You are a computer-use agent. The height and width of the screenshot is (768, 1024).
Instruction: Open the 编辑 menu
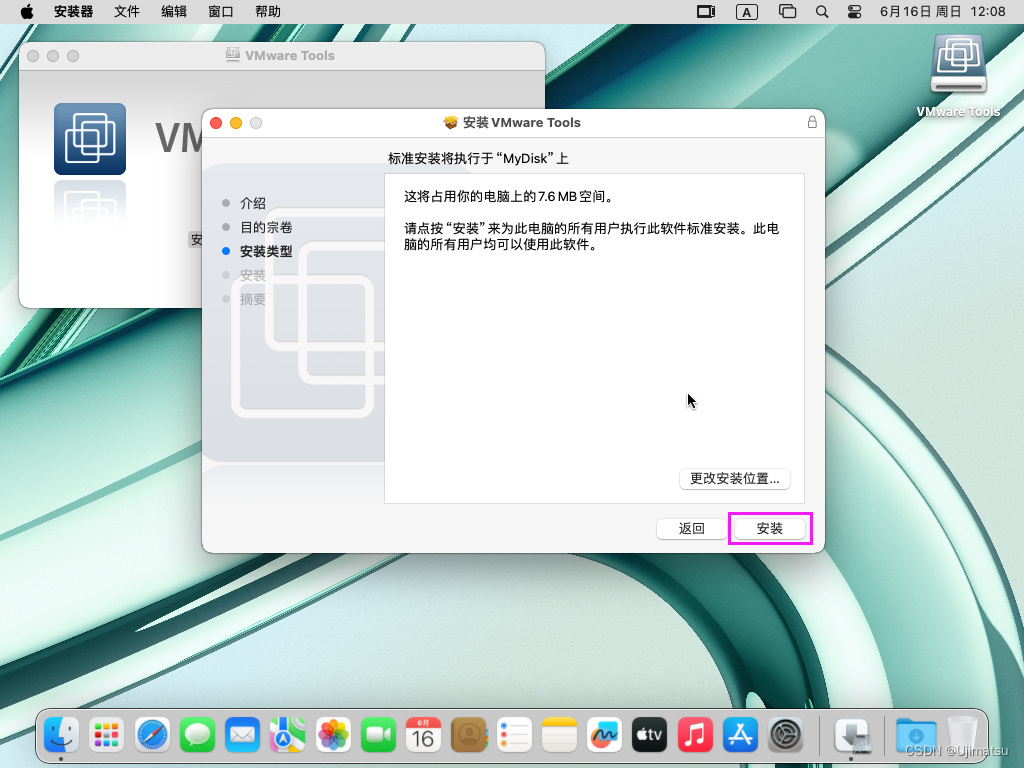174,12
